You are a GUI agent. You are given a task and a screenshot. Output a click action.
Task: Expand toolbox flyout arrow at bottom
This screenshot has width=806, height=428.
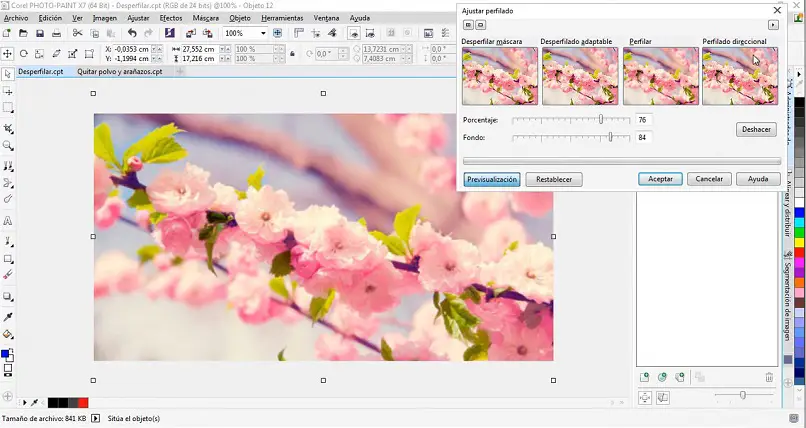[x=7, y=396]
